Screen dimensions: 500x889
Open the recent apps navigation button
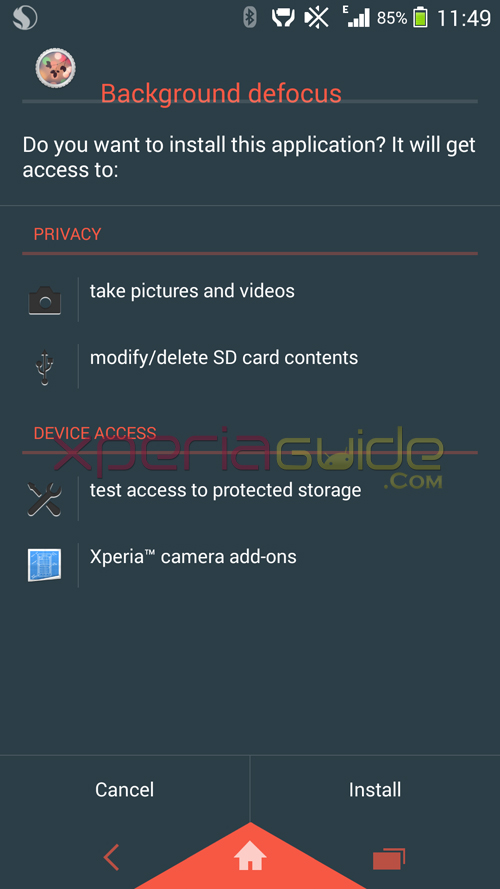(x=389, y=858)
